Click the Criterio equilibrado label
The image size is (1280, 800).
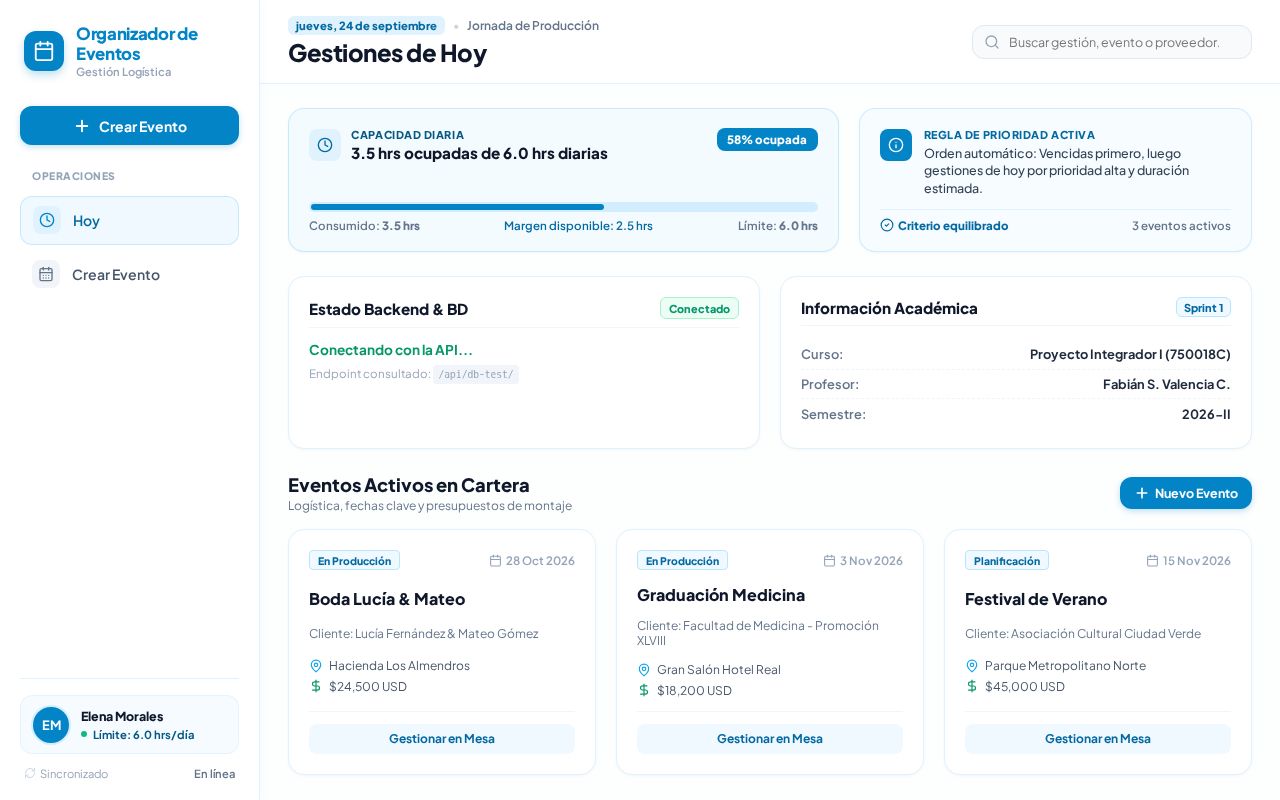tap(953, 225)
